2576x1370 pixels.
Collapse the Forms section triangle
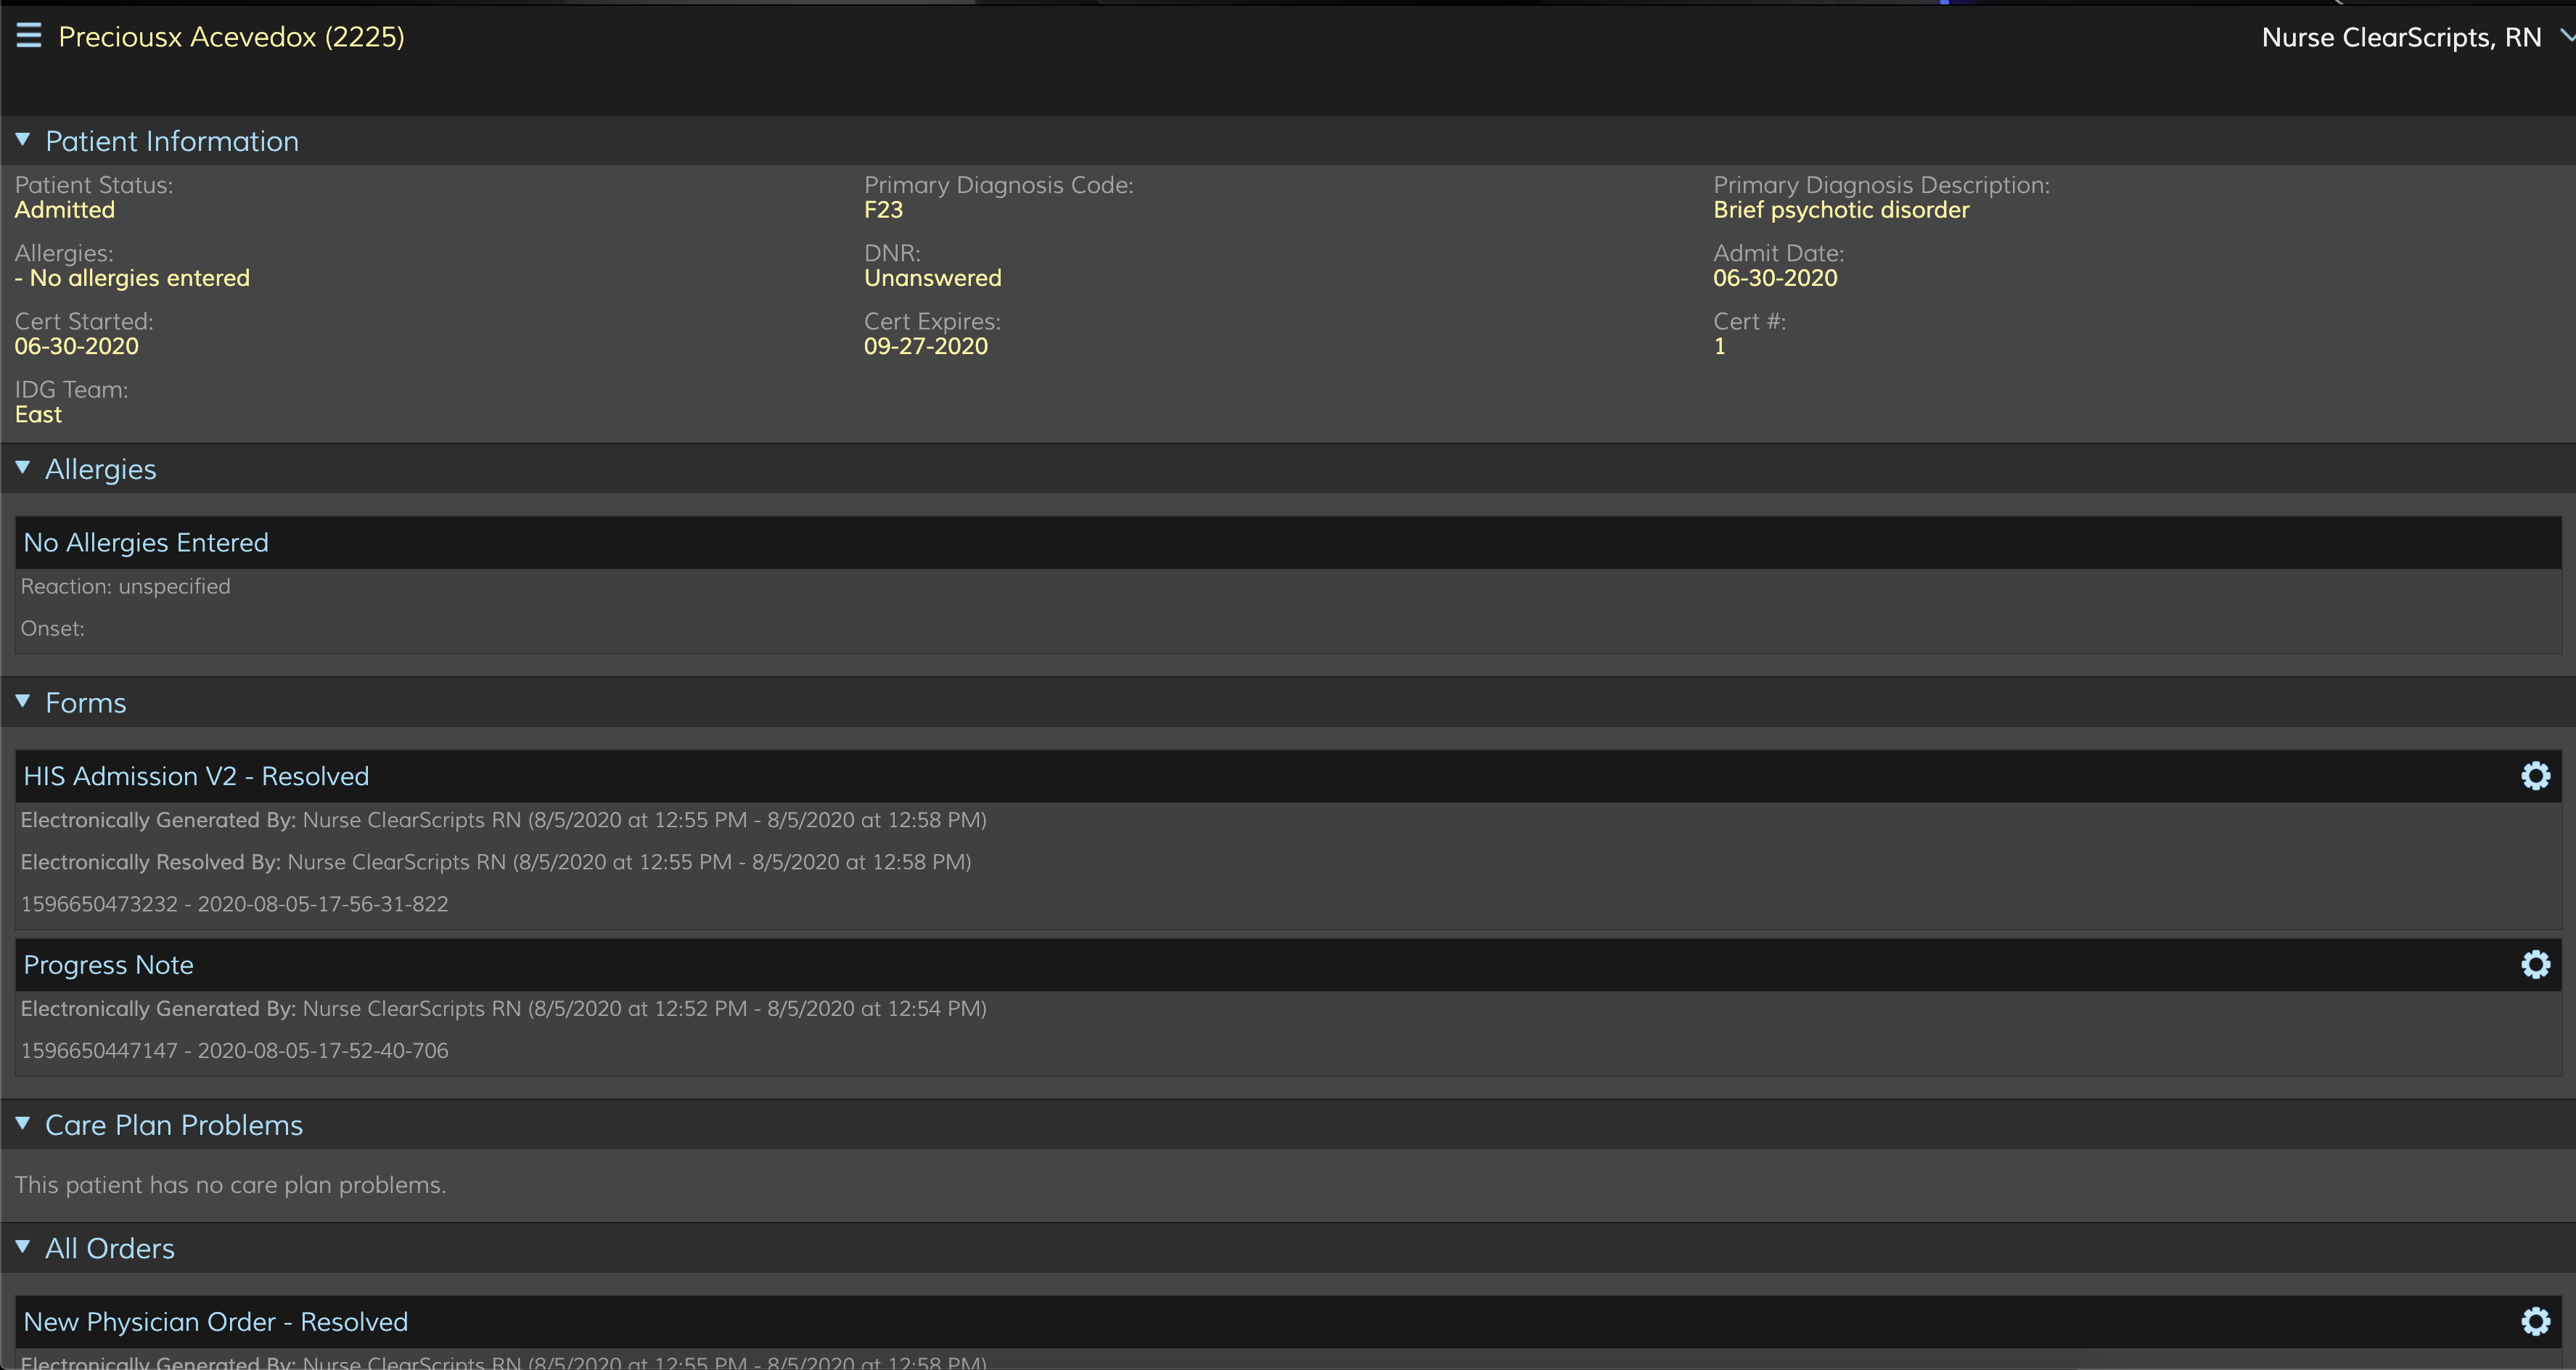(23, 702)
